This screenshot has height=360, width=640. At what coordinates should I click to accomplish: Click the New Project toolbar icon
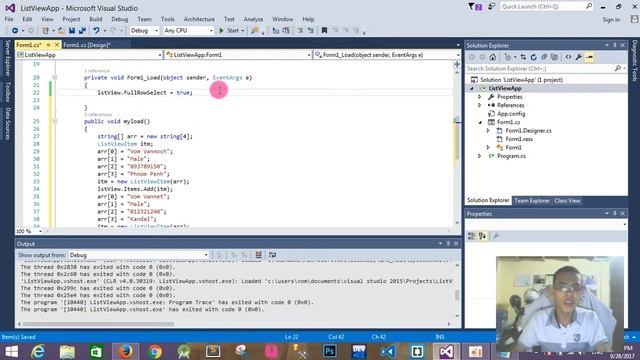[x=45, y=31]
